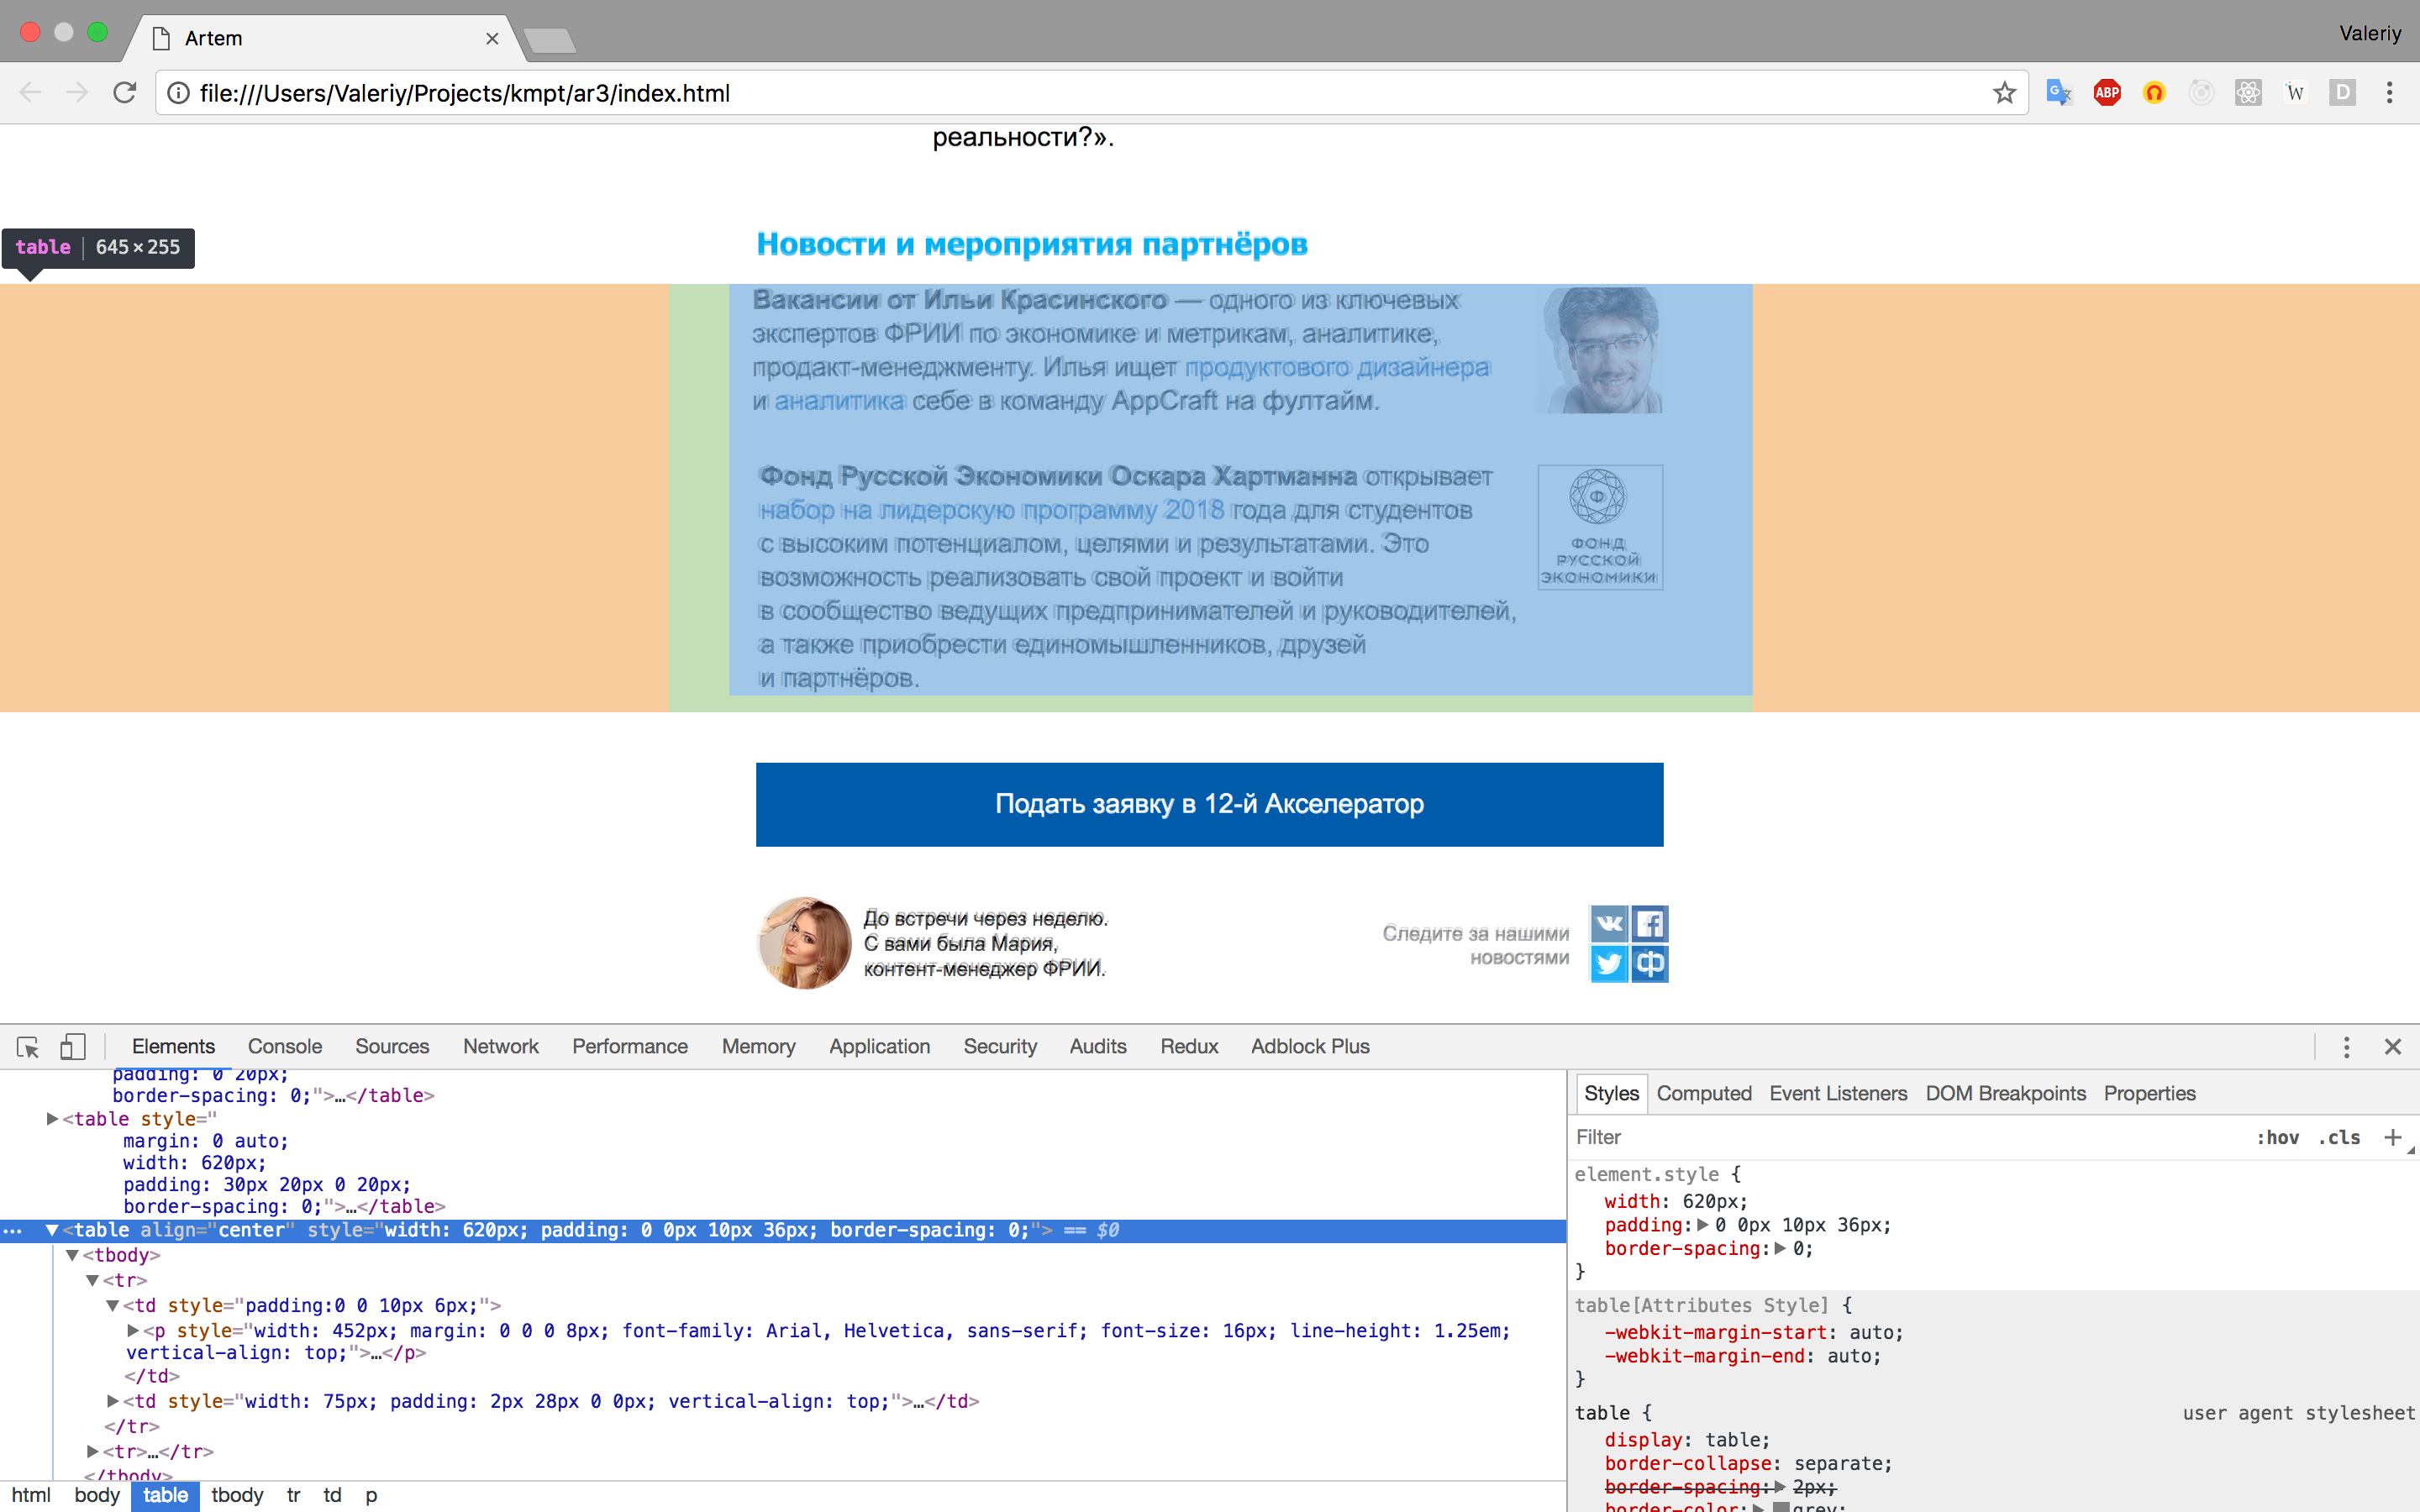Image resolution: width=2420 pixels, height=1512 pixels.
Task: Expand the padding shorthand in element.style
Action: [x=1703, y=1225]
